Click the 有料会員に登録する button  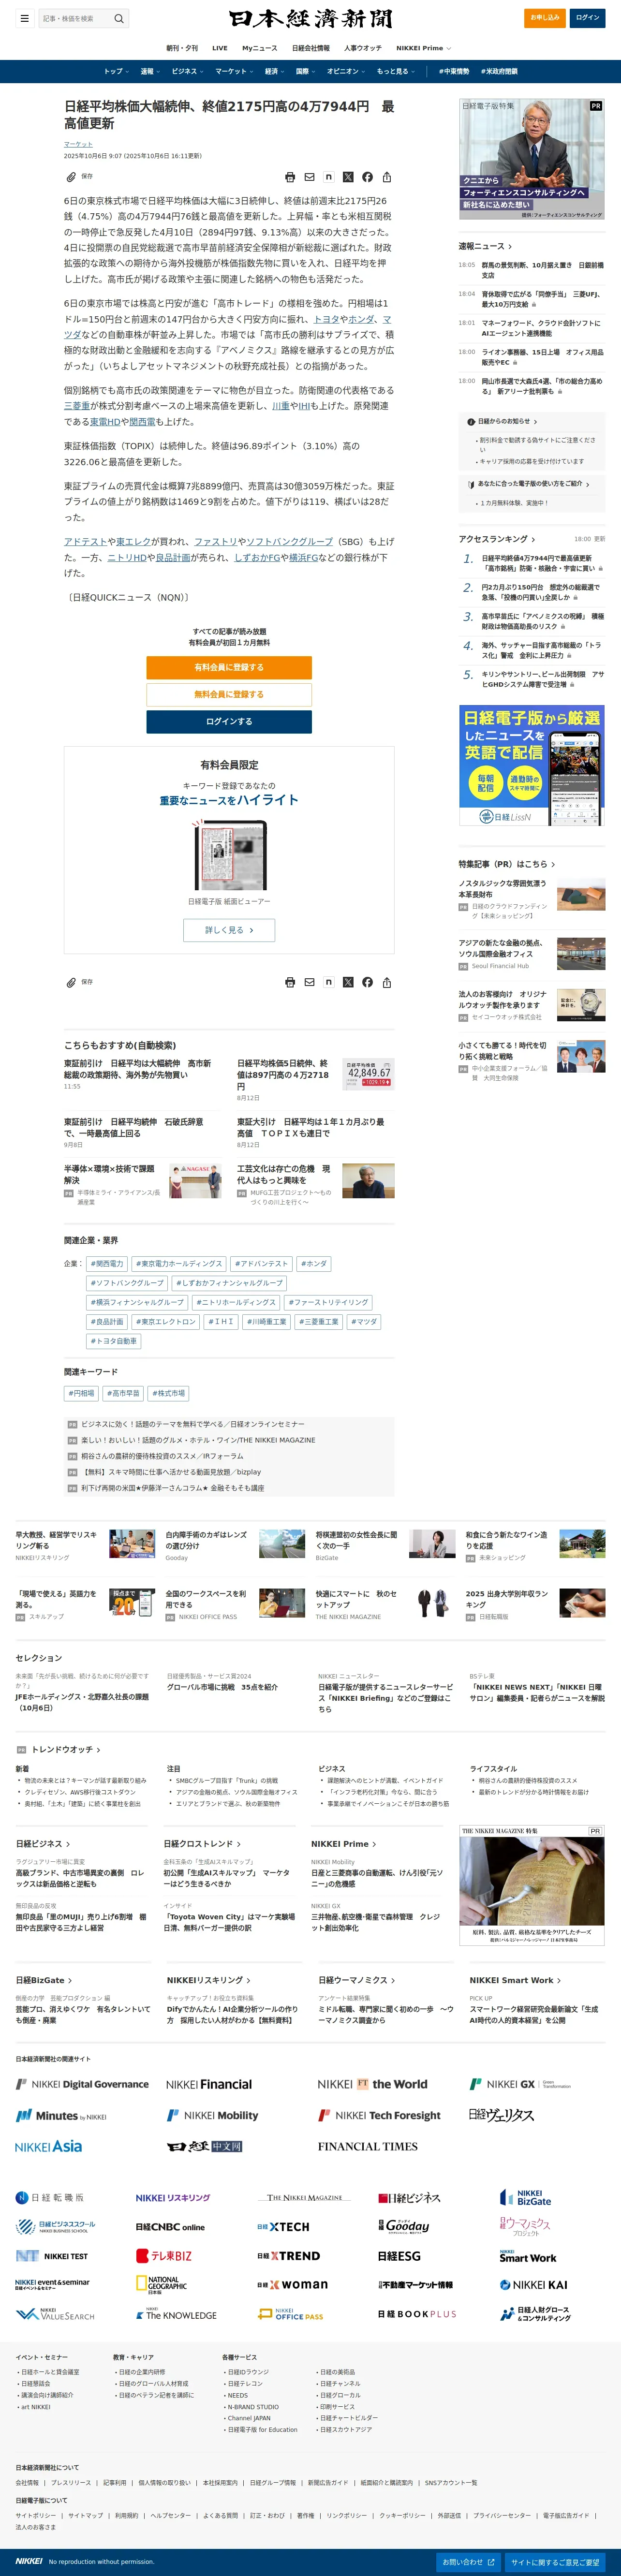pos(229,667)
